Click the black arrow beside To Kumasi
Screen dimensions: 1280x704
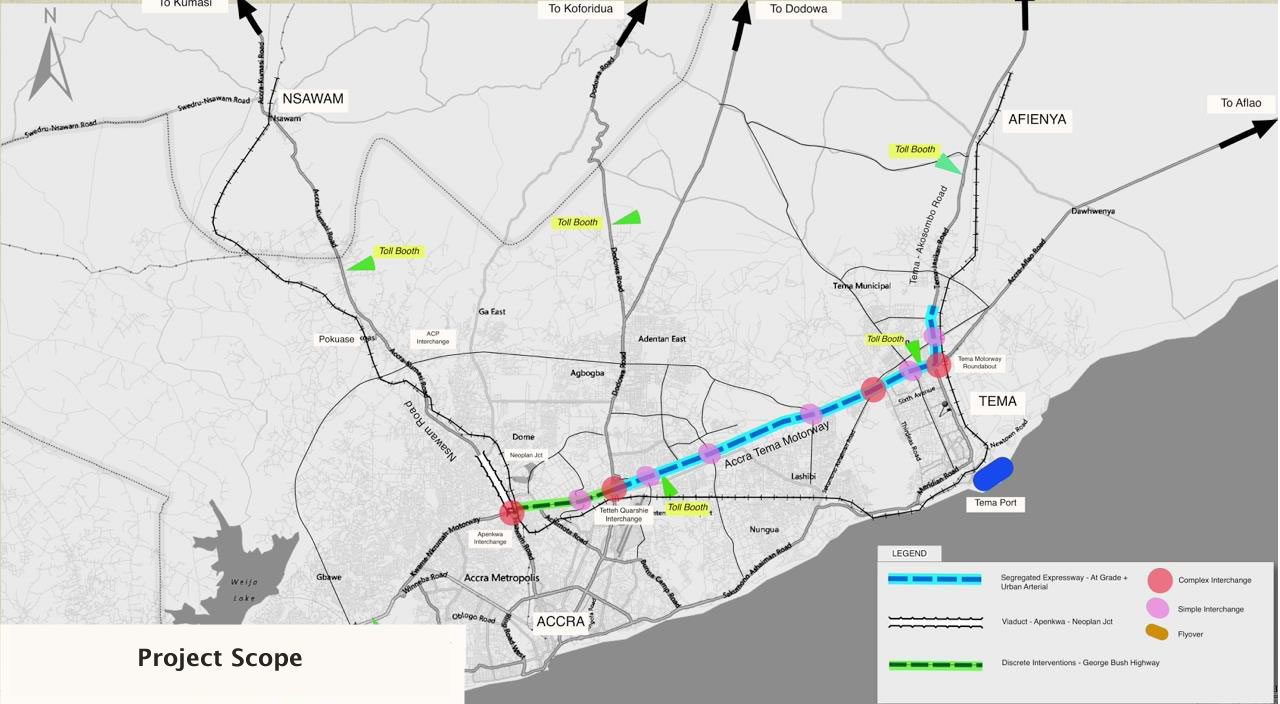click(x=248, y=17)
